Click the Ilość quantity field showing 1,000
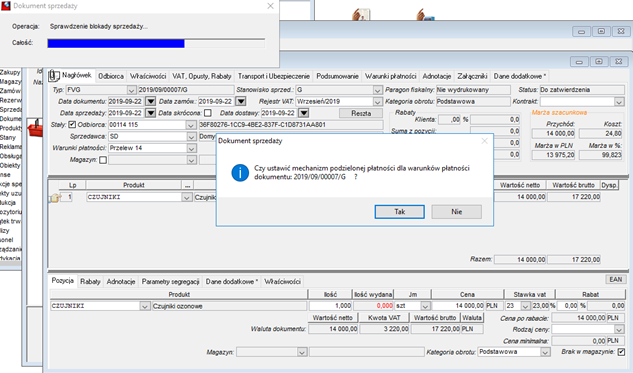This screenshot has width=633, height=373. click(x=330, y=306)
